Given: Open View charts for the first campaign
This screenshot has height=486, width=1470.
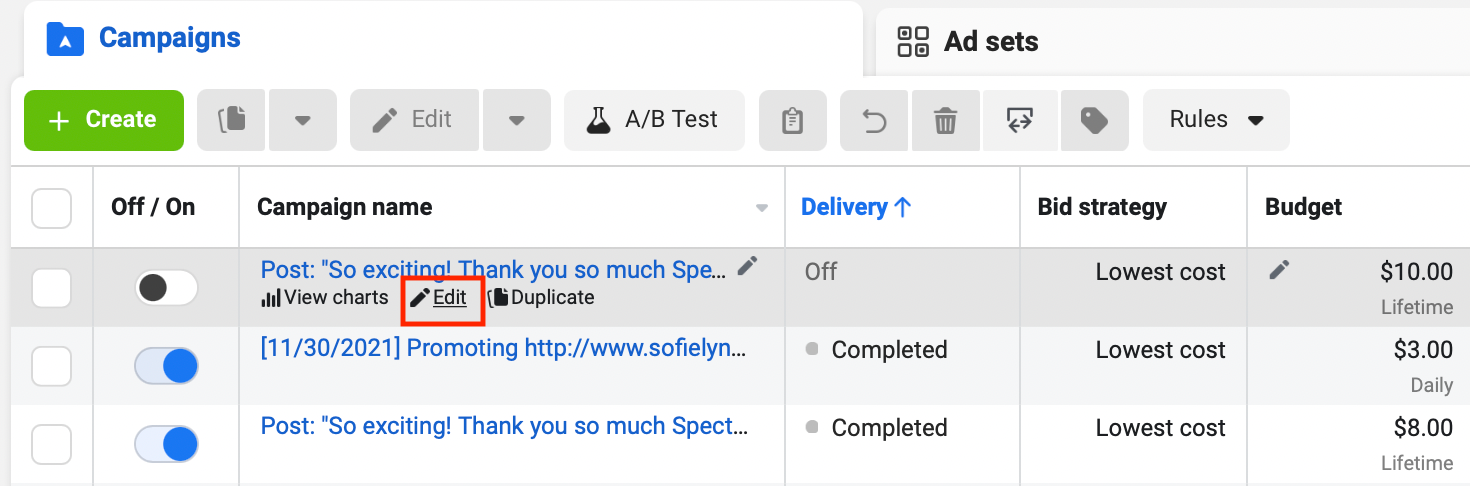Looking at the screenshot, I should (325, 297).
